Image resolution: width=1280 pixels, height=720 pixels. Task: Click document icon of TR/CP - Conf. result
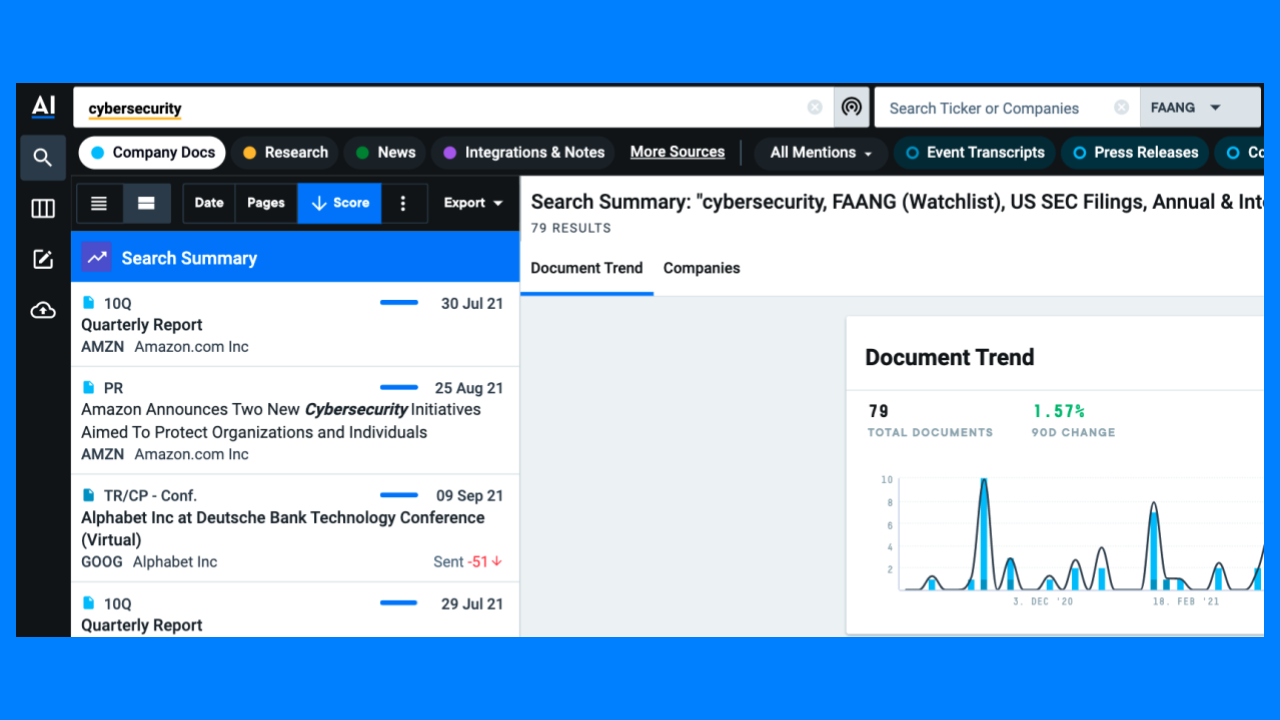(x=89, y=495)
